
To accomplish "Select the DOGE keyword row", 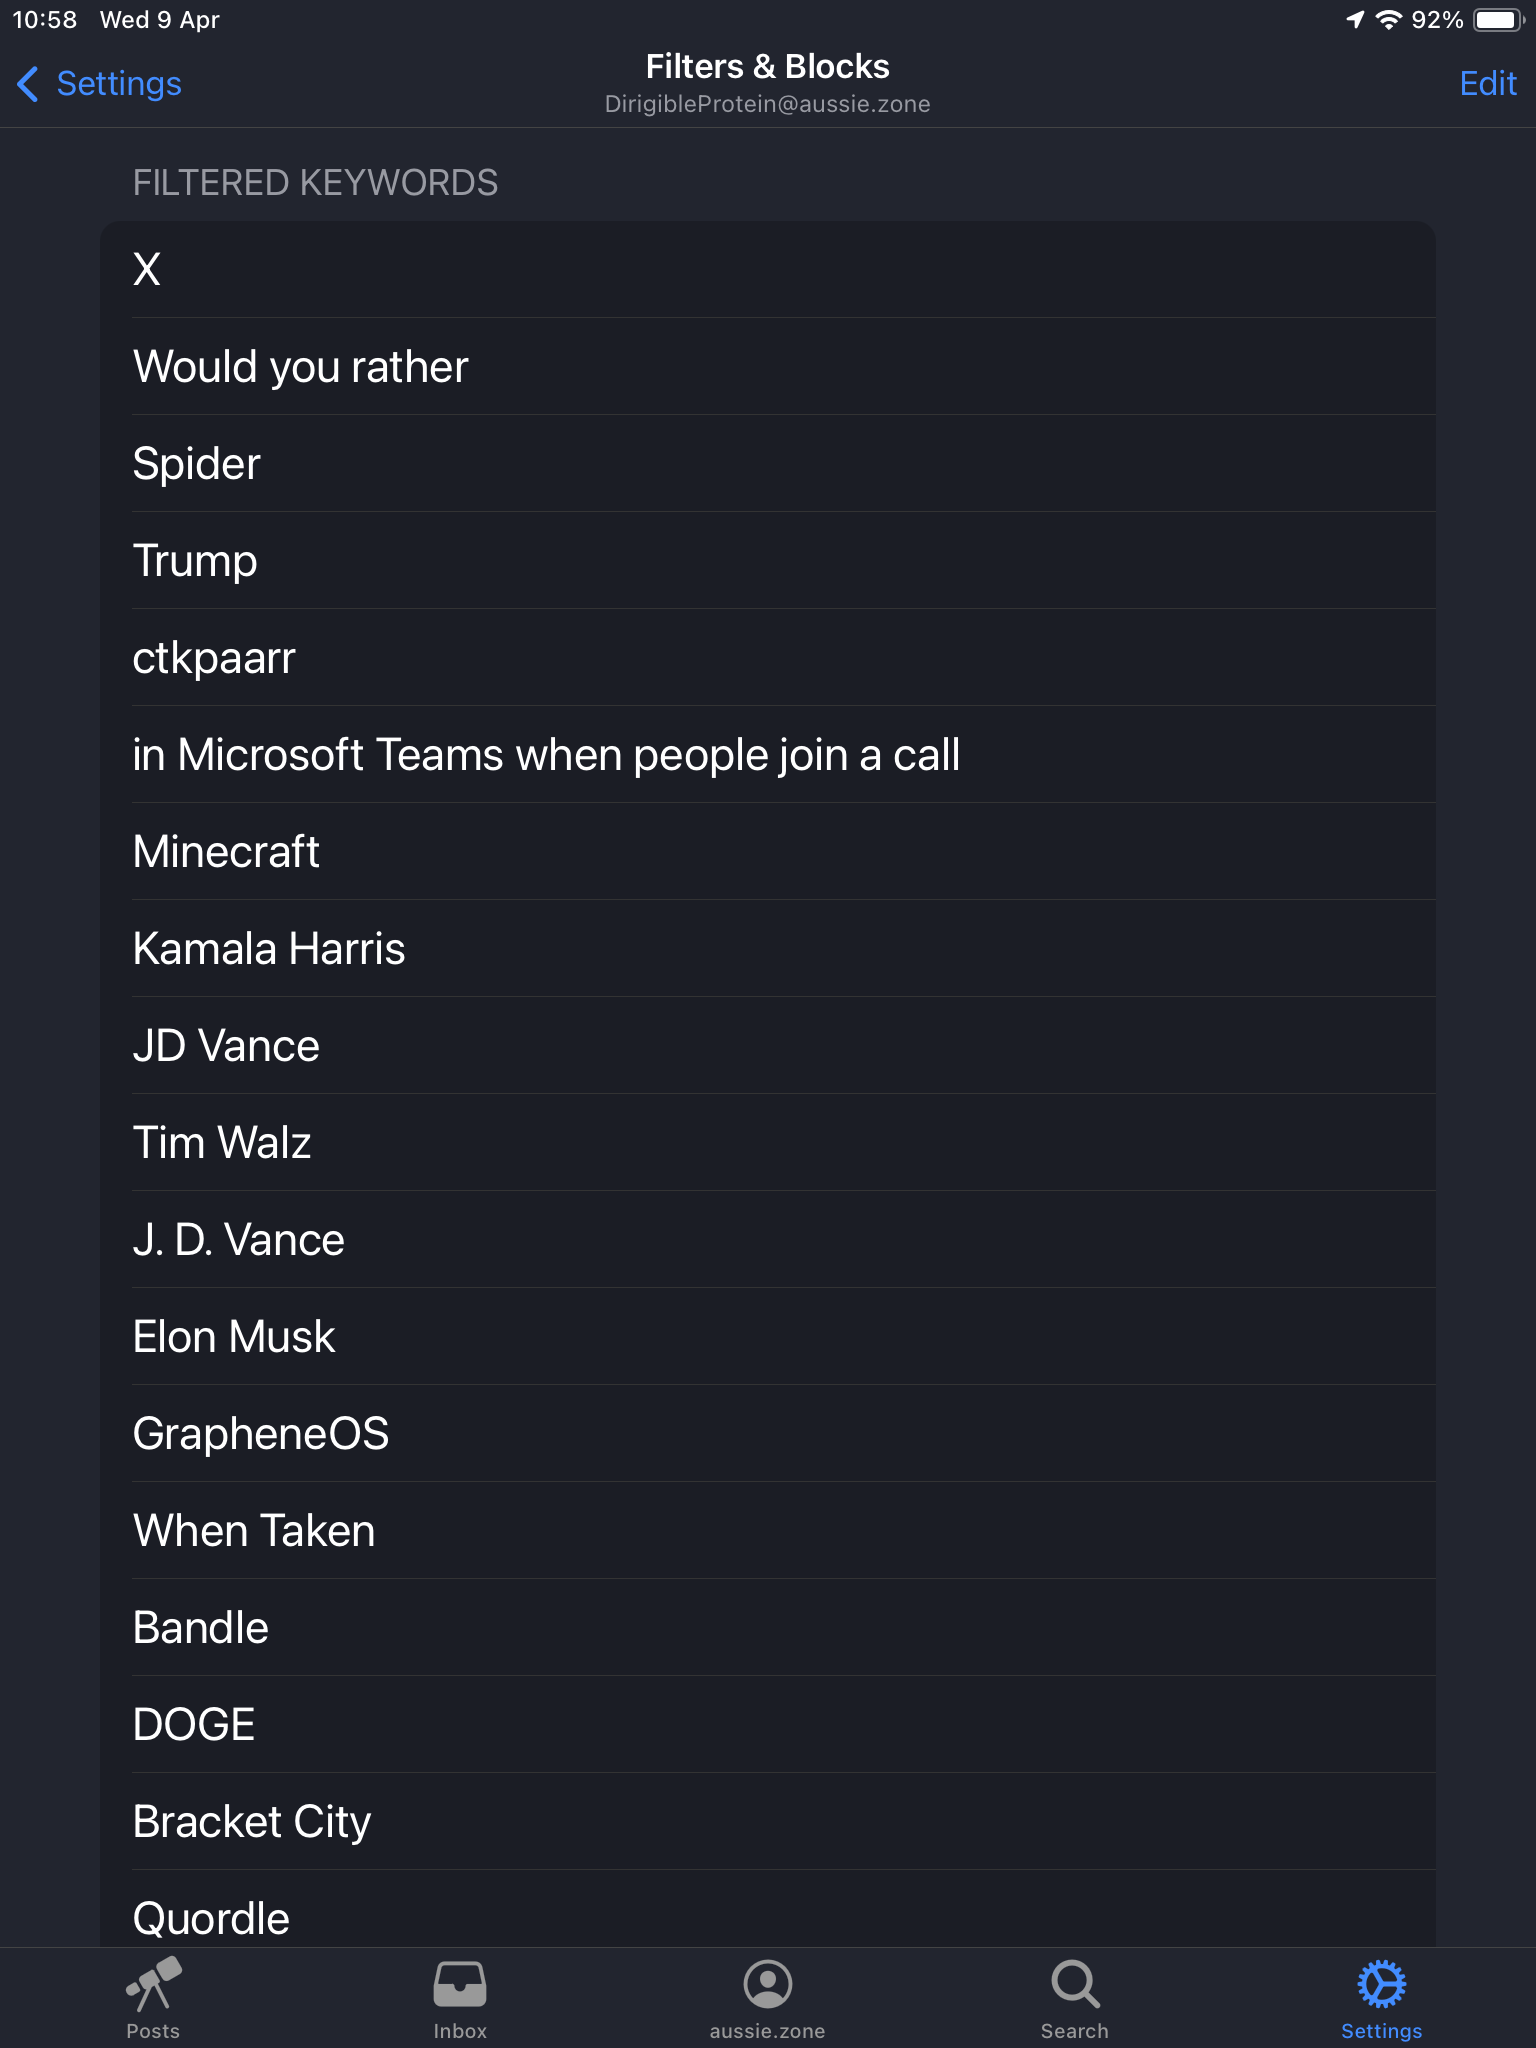I will (x=768, y=1725).
